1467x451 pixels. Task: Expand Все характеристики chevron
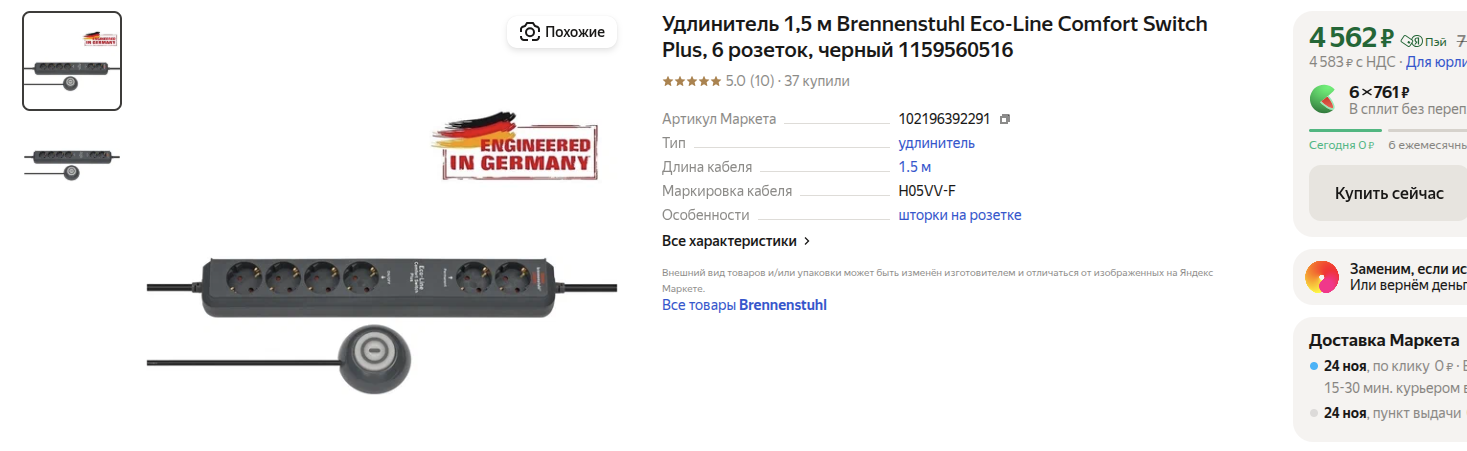pos(807,241)
